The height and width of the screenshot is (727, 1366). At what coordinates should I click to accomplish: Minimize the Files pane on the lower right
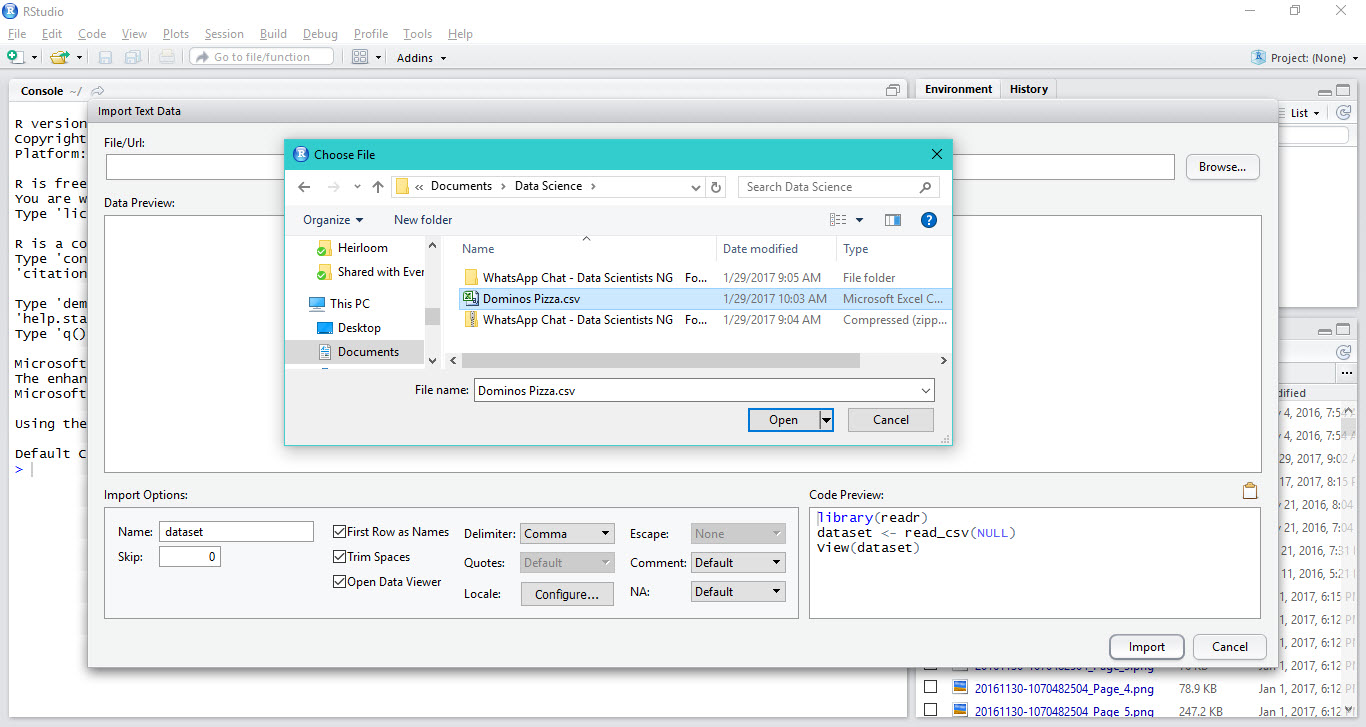(x=1324, y=330)
